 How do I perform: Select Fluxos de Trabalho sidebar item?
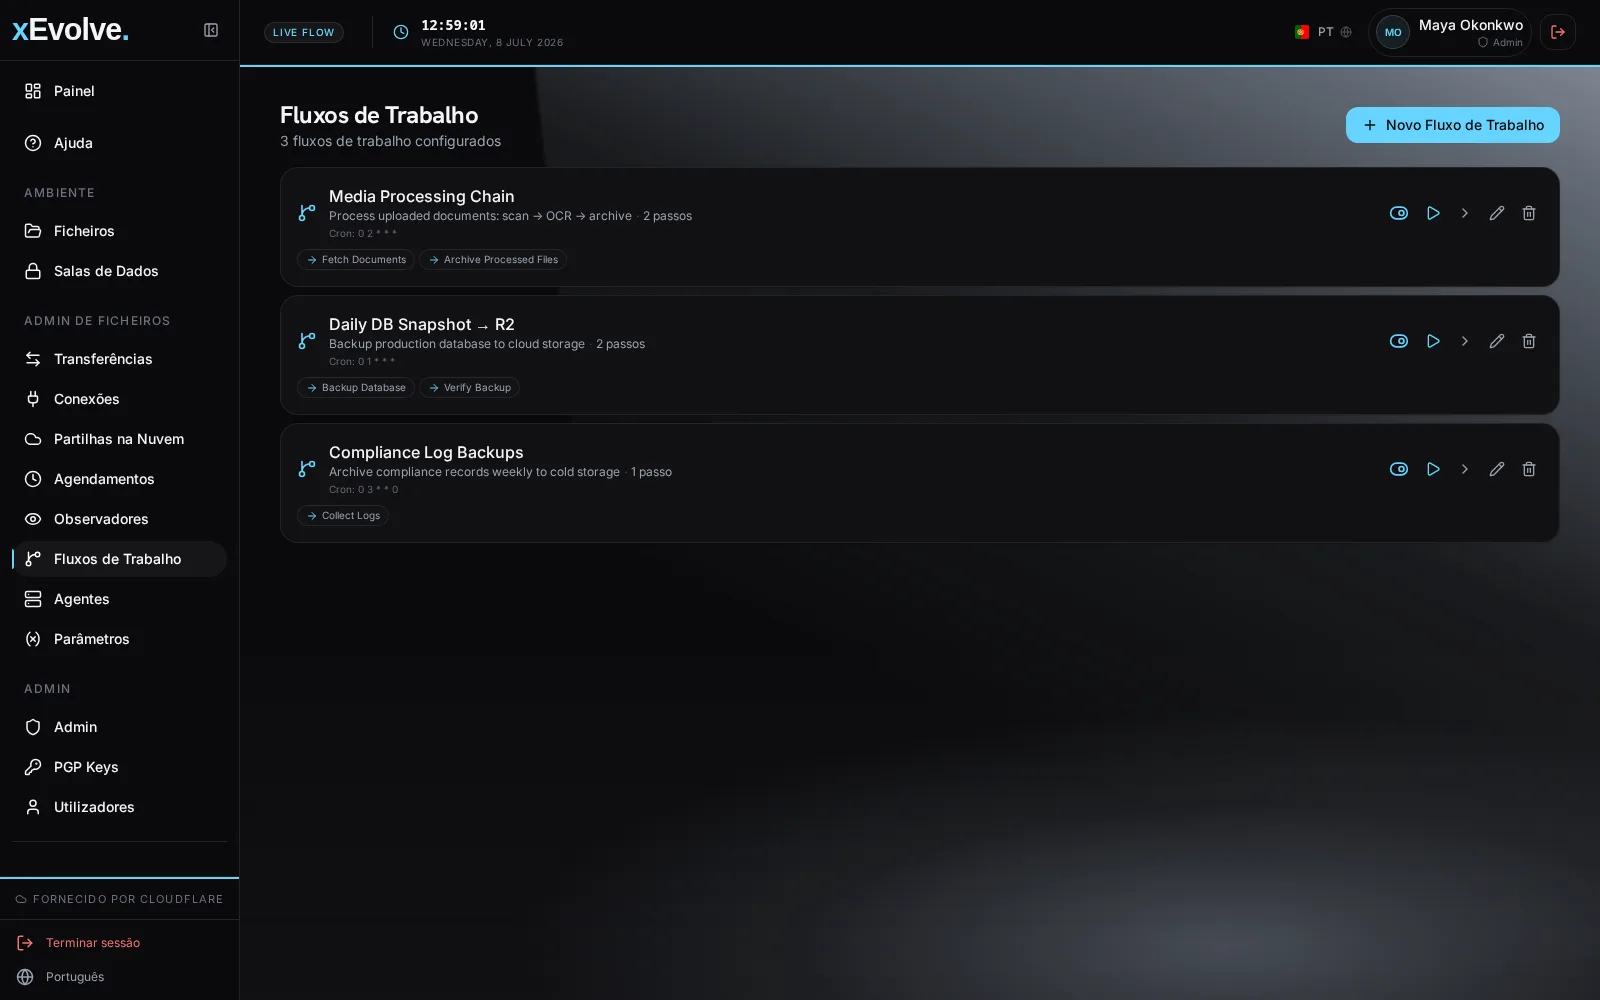click(119, 559)
